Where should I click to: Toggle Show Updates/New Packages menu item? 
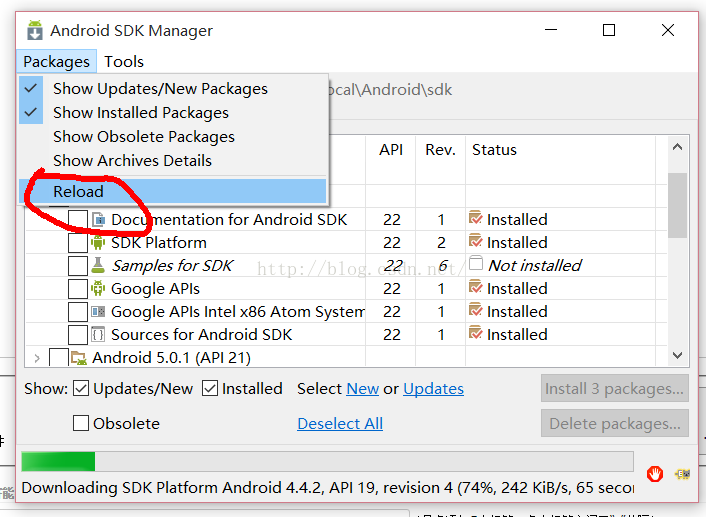172,89
